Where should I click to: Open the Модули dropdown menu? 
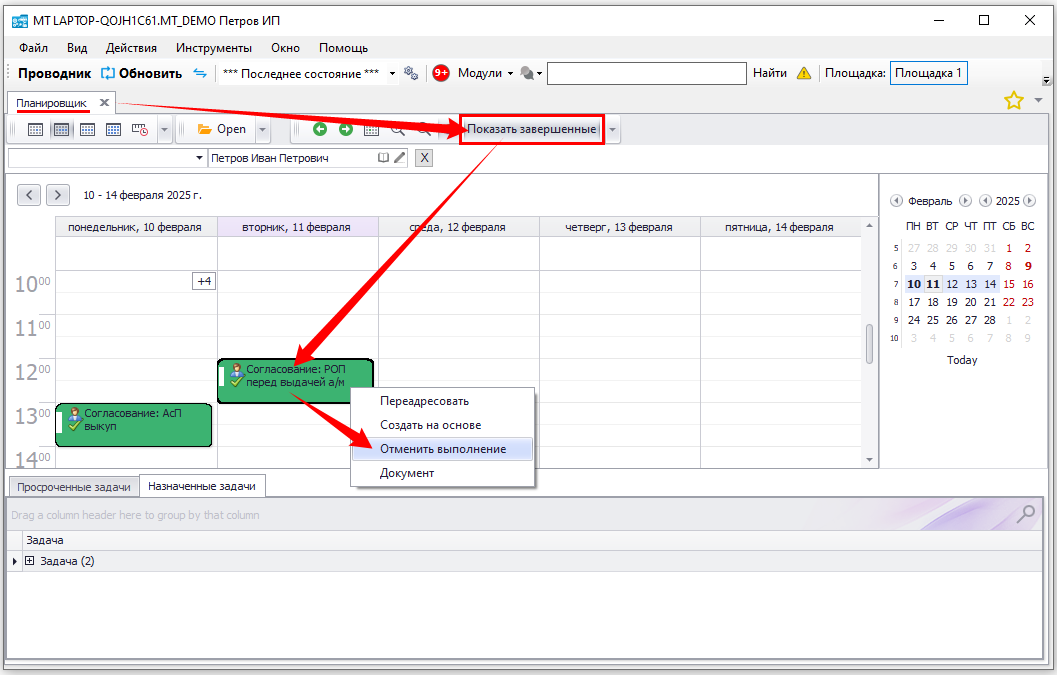485,73
